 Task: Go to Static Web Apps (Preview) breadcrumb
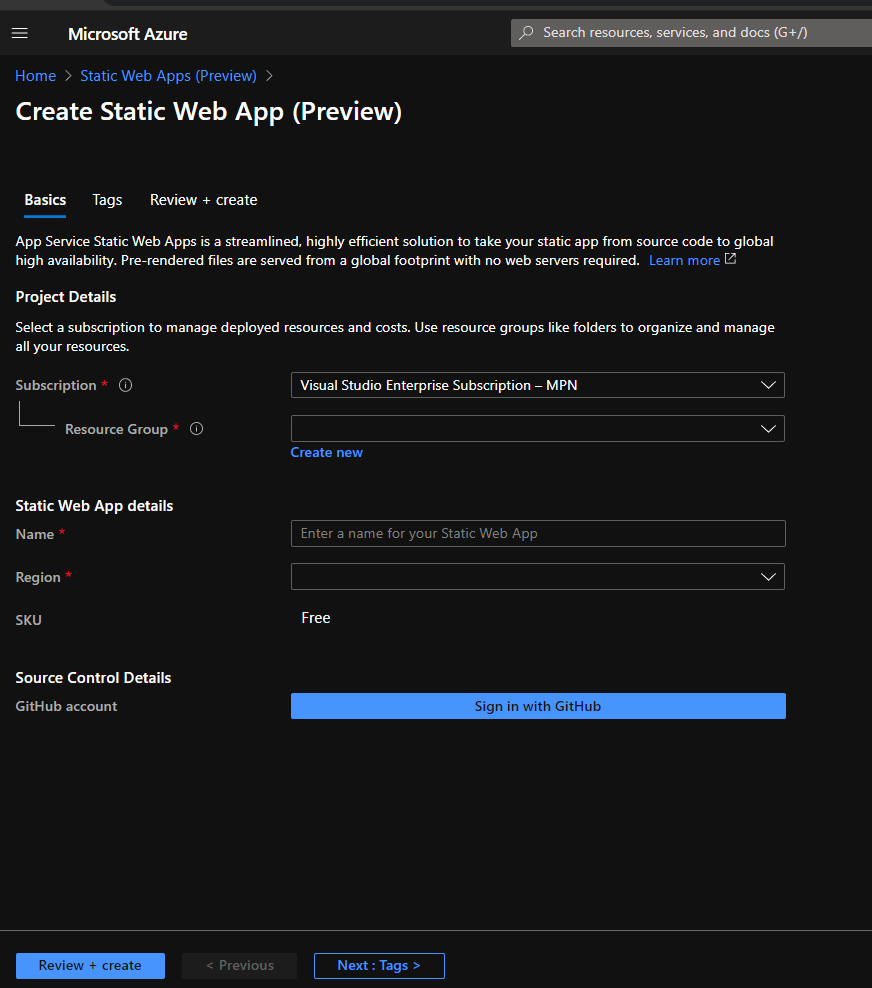point(168,76)
